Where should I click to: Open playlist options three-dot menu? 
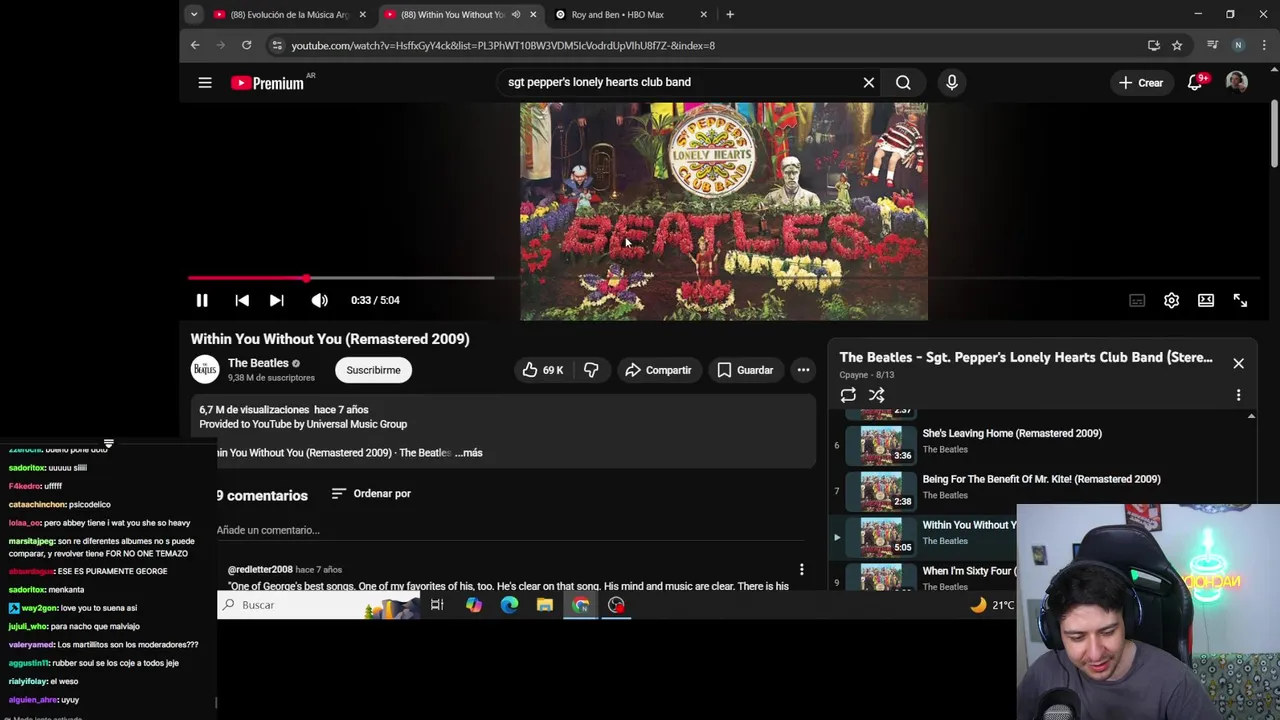coord(1238,395)
